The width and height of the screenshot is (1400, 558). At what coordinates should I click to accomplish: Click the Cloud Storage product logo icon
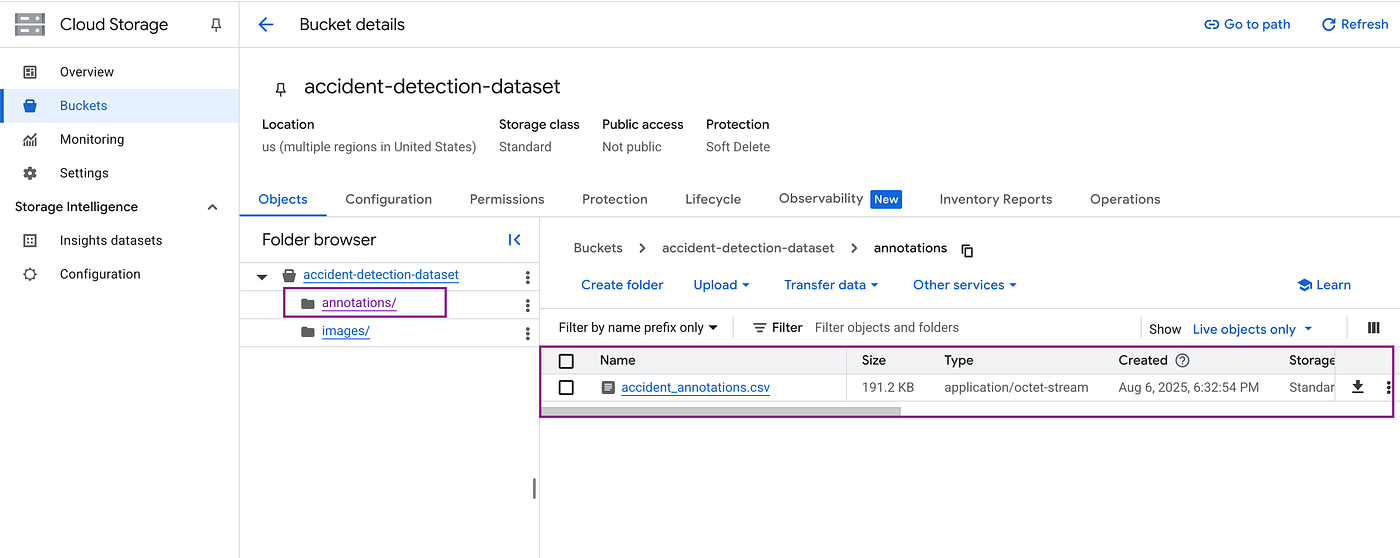tap(30, 24)
